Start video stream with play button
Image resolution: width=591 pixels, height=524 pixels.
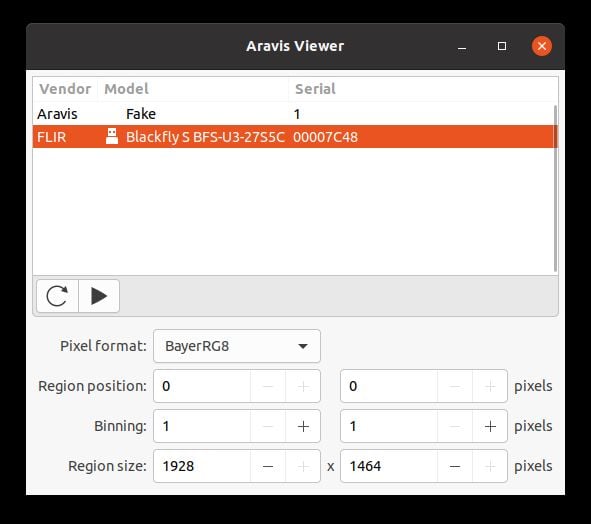tap(99, 296)
